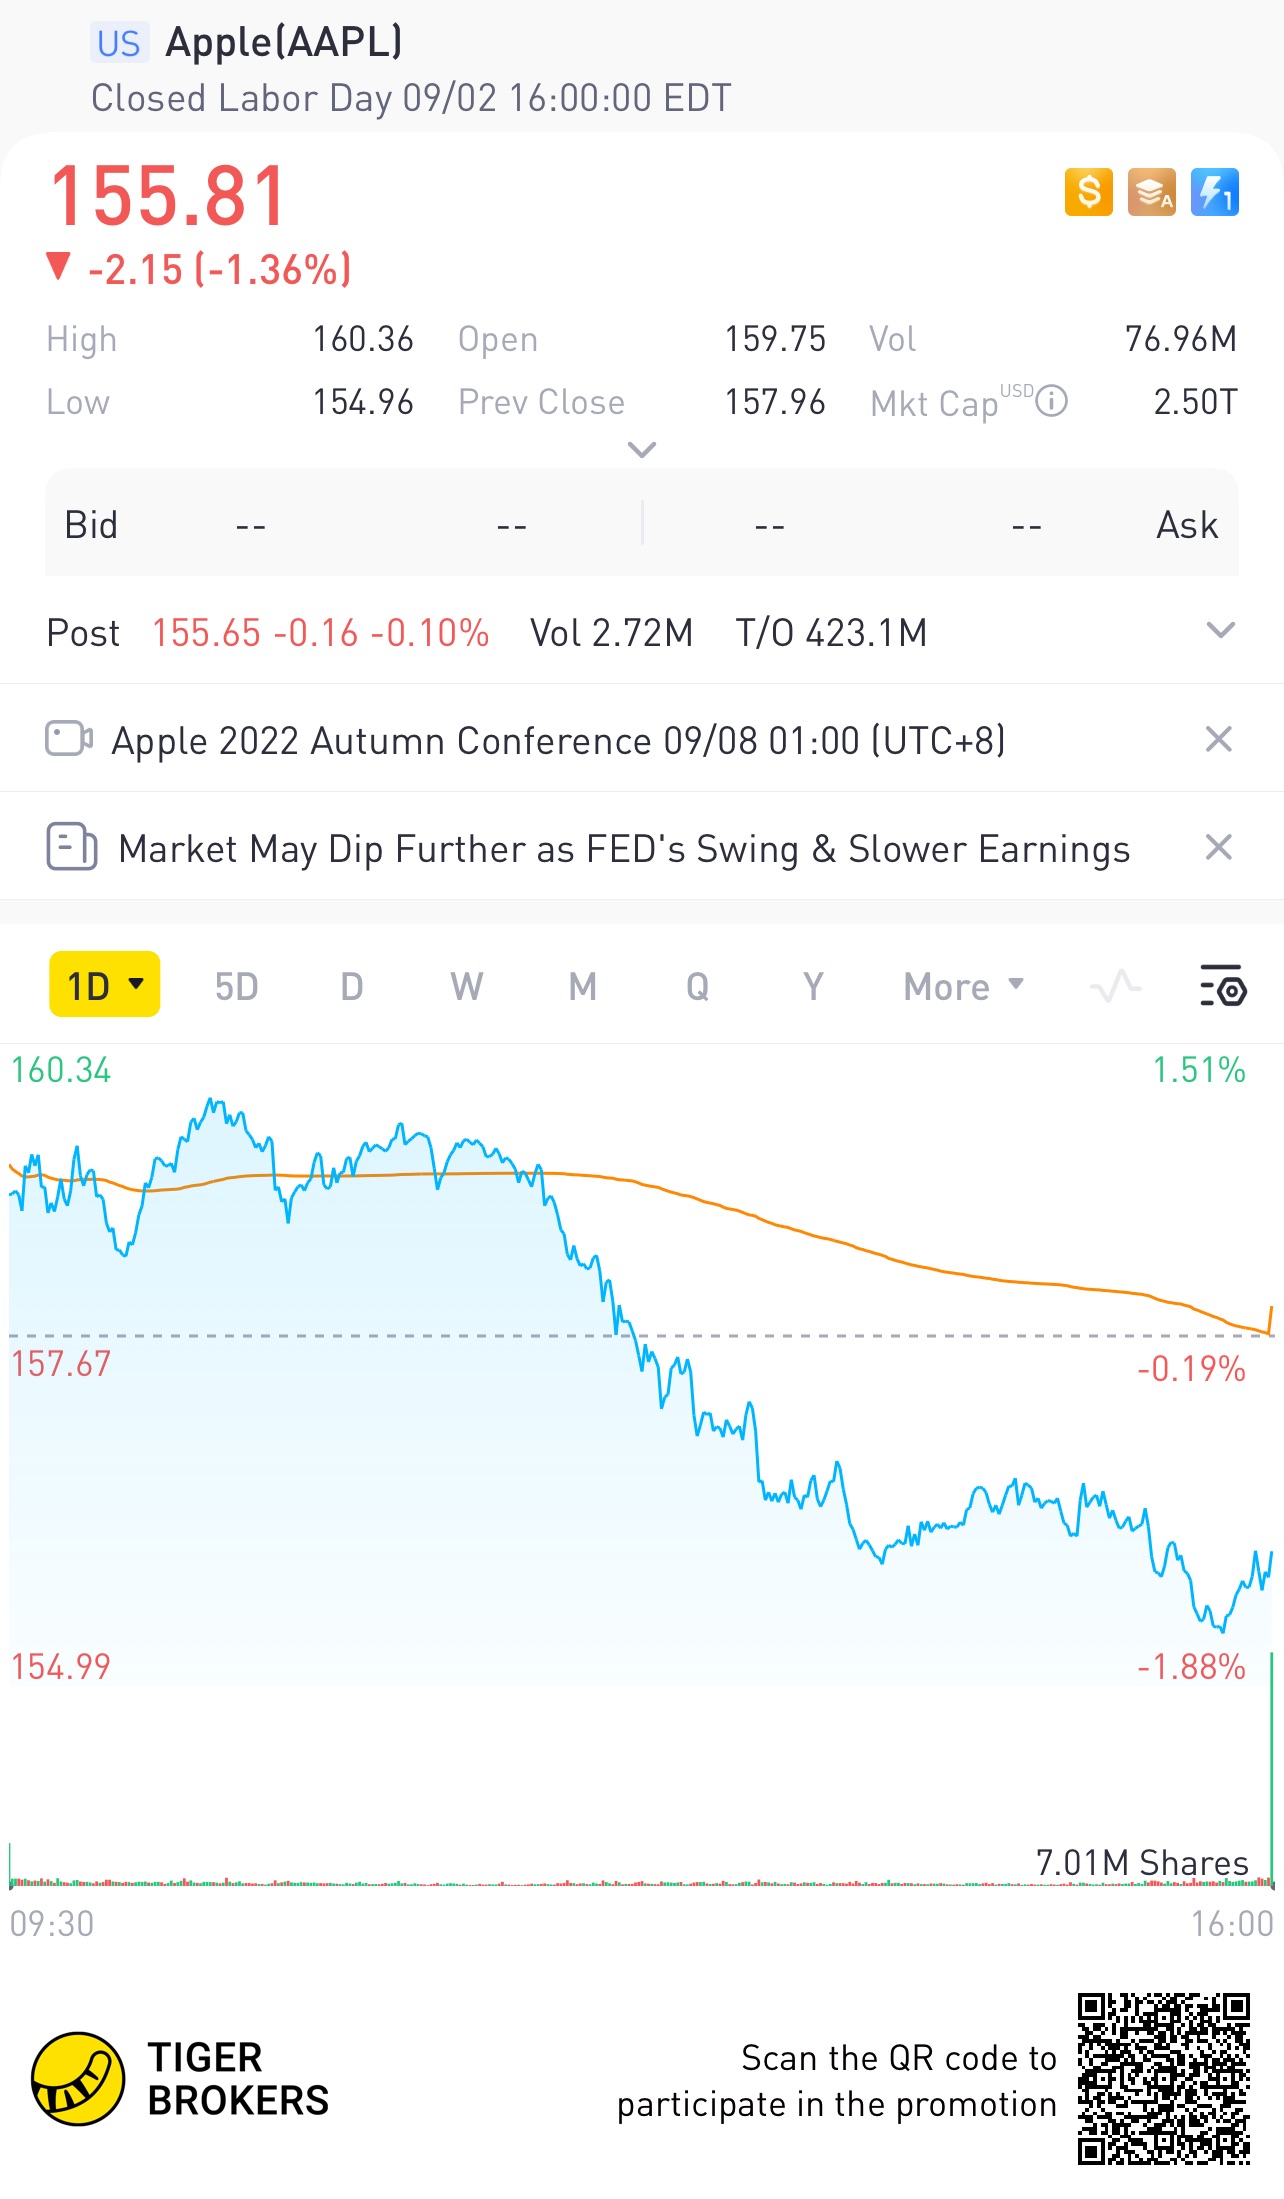Screen dimensions: 1284x2199
Task: Tap the promotion QR code
Action: click(1163, 2078)
